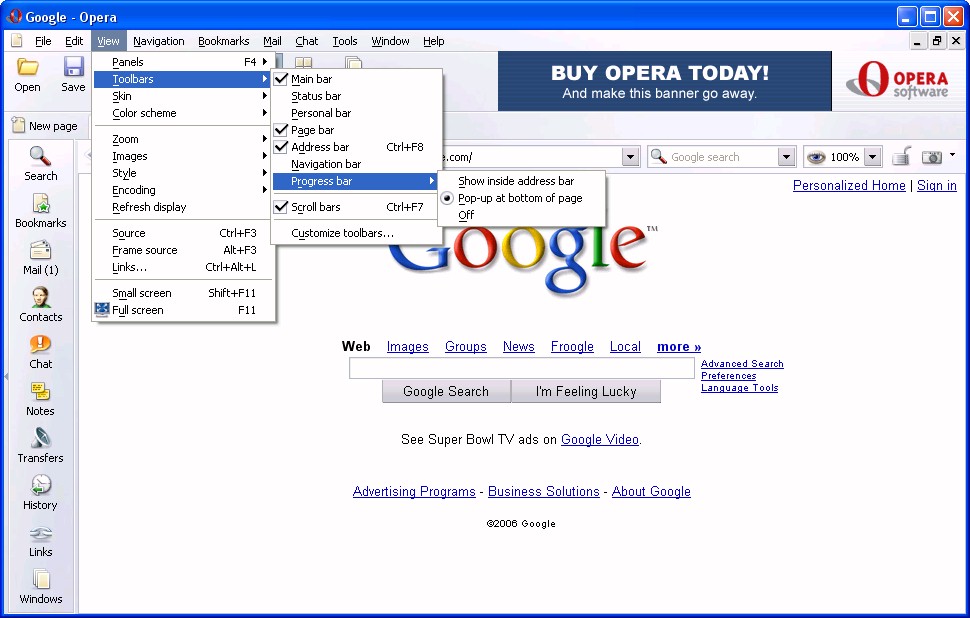The width and height of the screenshot is (970, 618).
Task: Expand the Panels submenu
Action: 182,62
